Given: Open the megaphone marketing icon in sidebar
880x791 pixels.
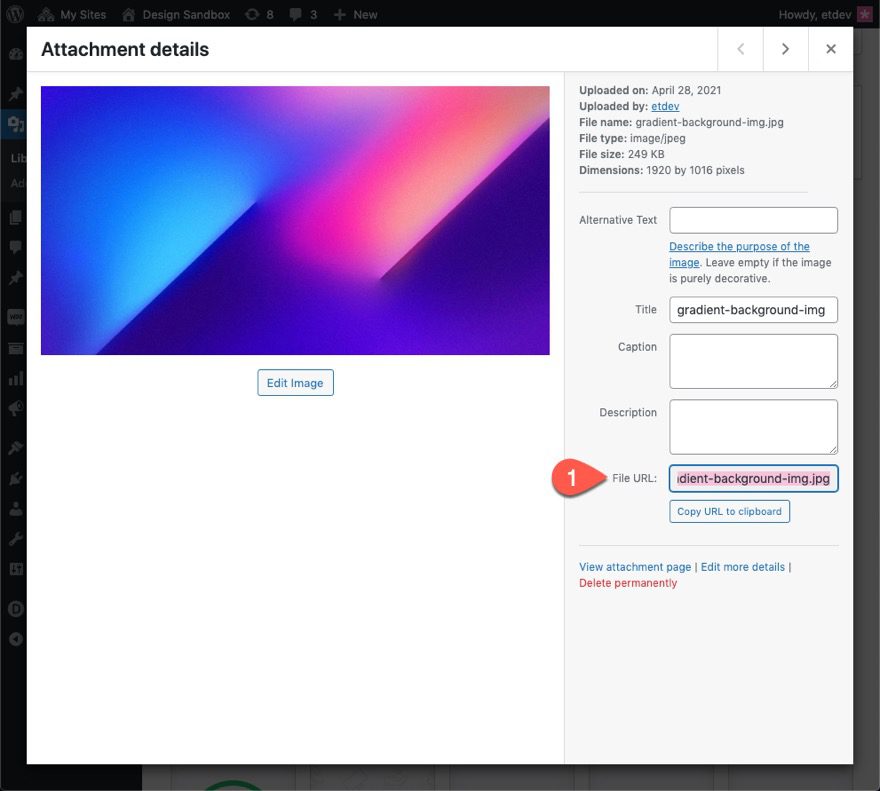Looking at the screenshot, I should click(x=14, y=408).
